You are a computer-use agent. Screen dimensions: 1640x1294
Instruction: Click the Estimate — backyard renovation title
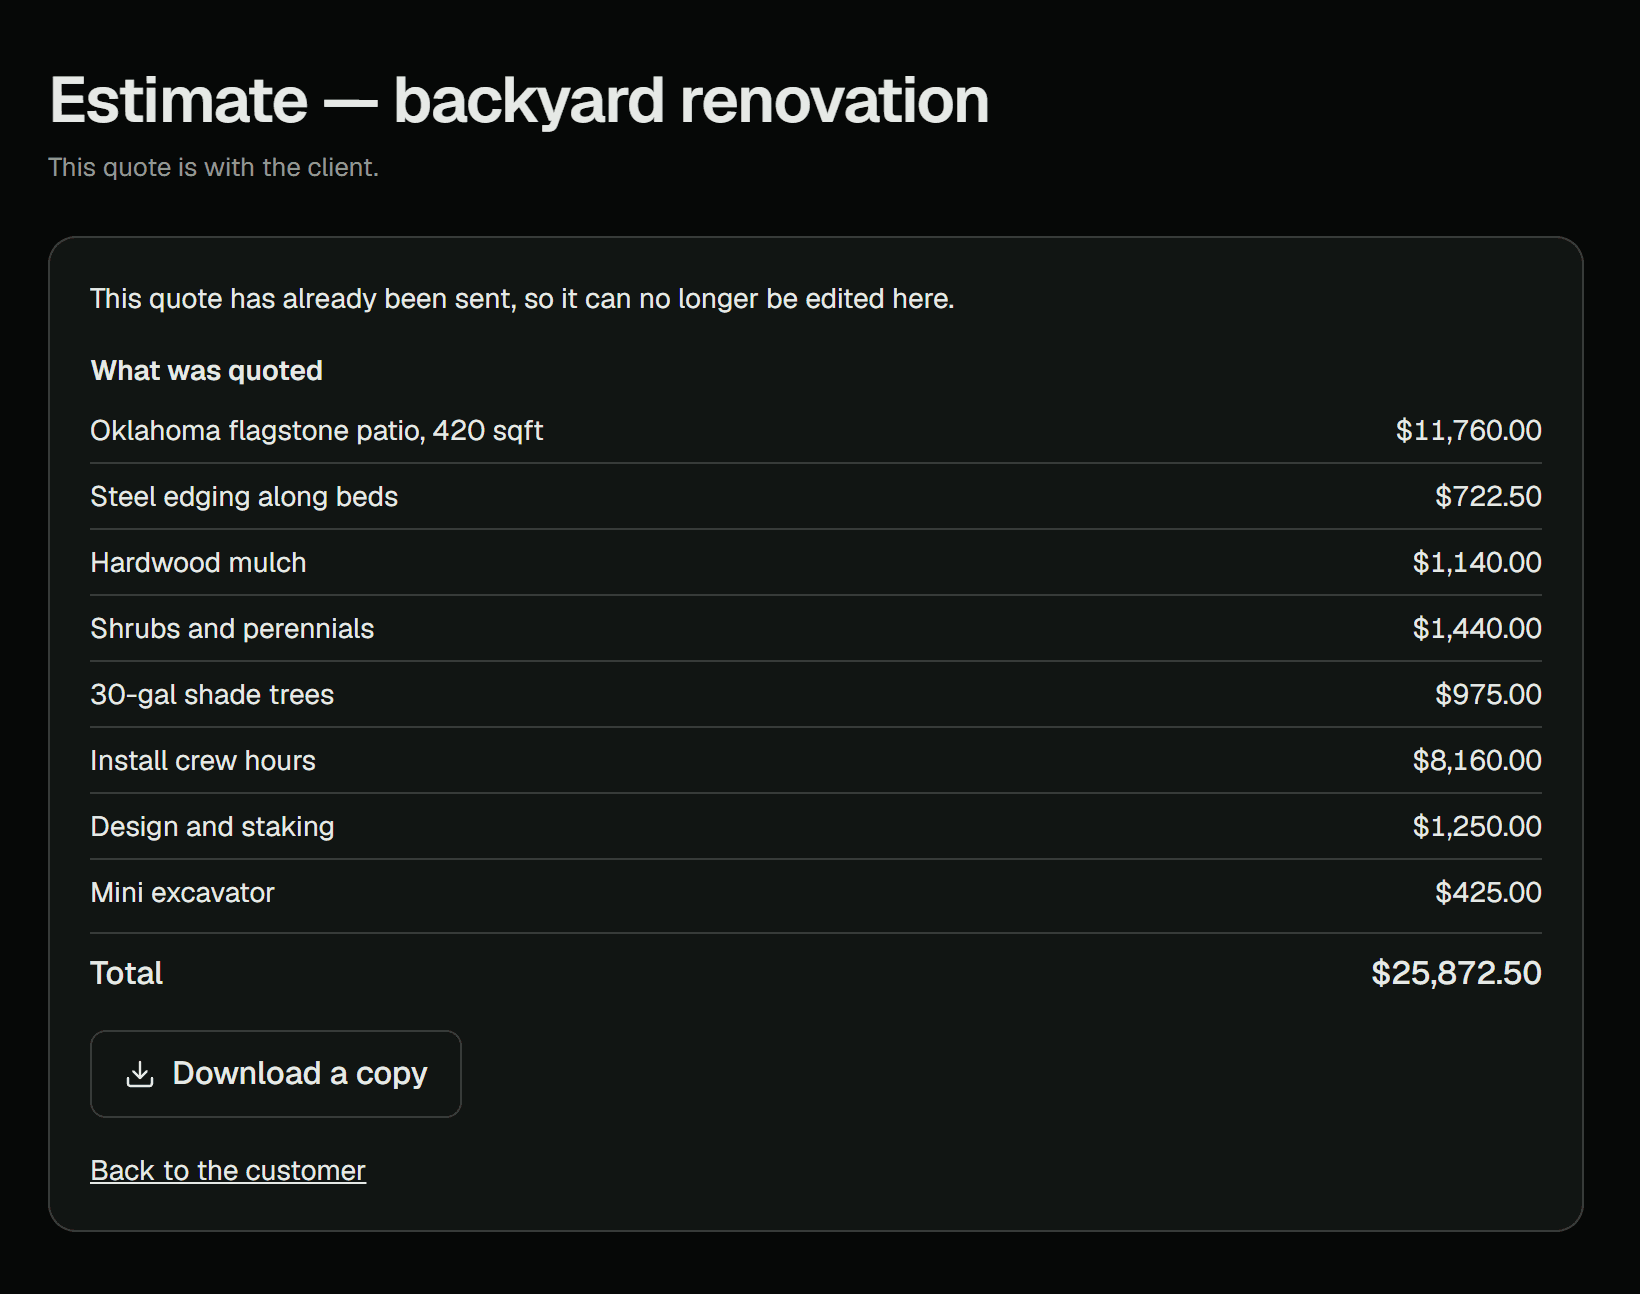[519, 101]
